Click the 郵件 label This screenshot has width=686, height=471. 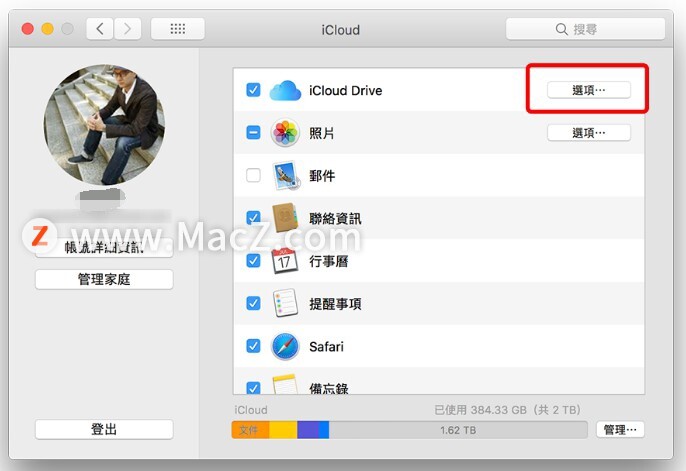coord(322,176)
